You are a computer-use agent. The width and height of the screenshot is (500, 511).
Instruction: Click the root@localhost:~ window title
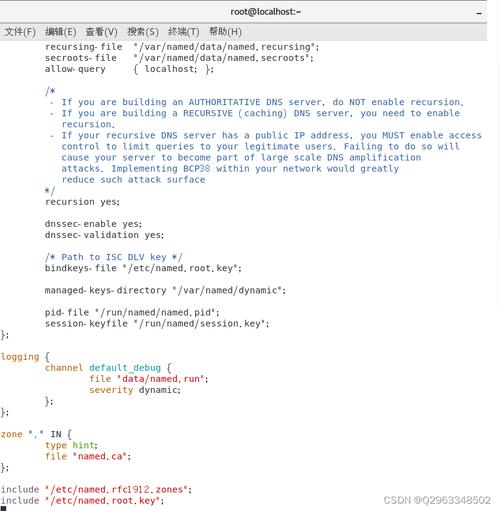(x=266, y=12)
